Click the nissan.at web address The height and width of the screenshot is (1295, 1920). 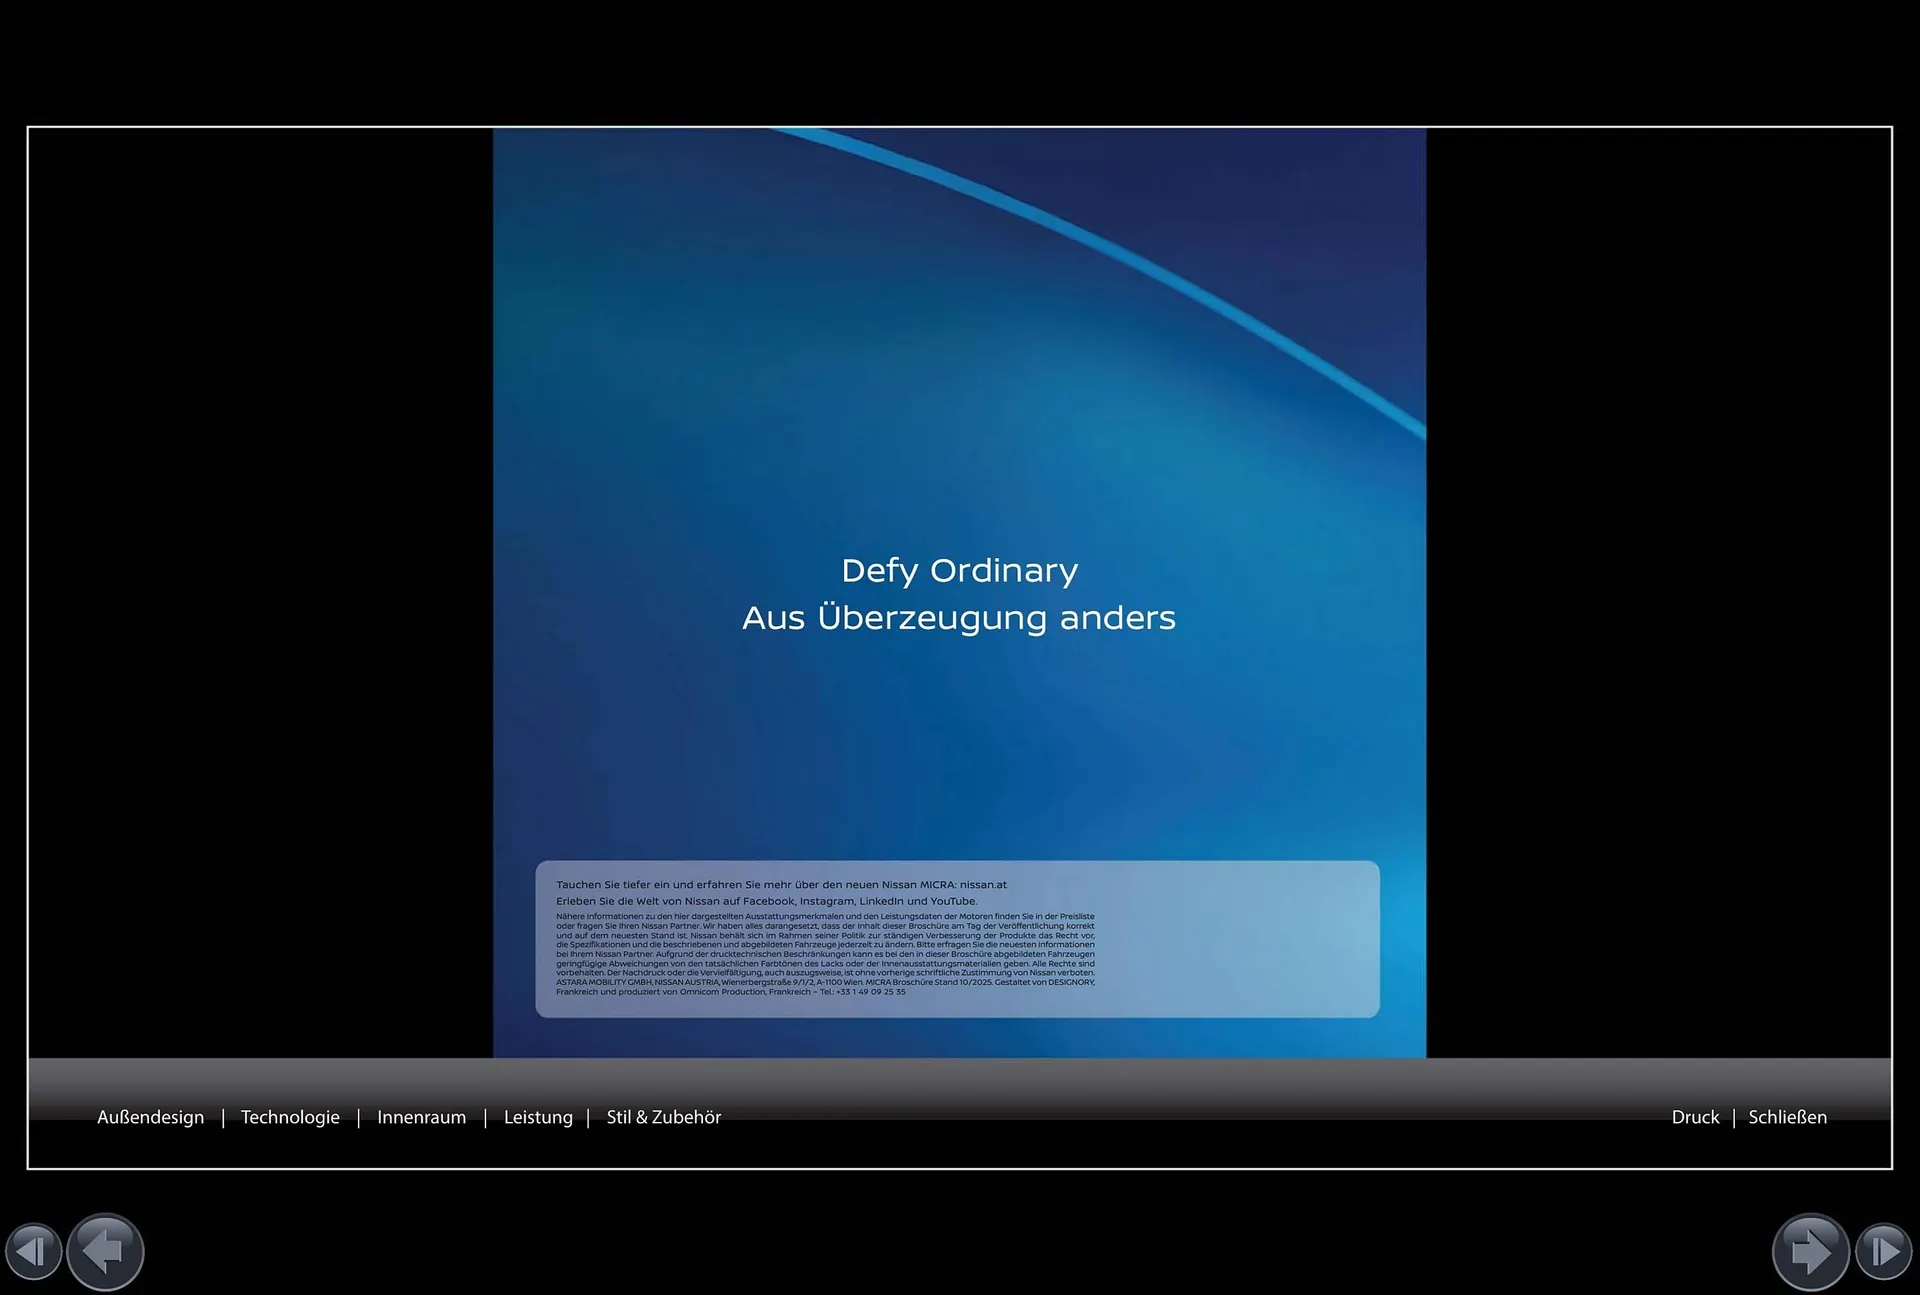click(983, 885)
